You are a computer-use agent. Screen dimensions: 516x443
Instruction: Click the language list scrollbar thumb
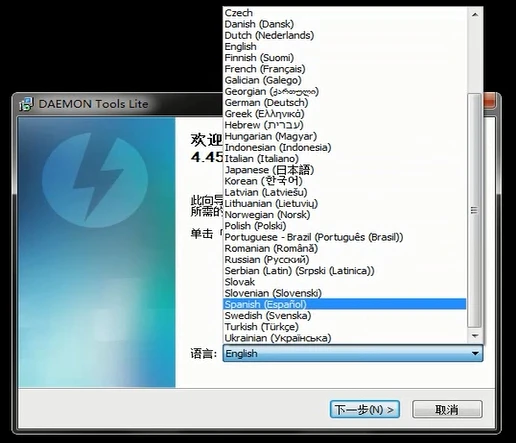tap(475, 210)
